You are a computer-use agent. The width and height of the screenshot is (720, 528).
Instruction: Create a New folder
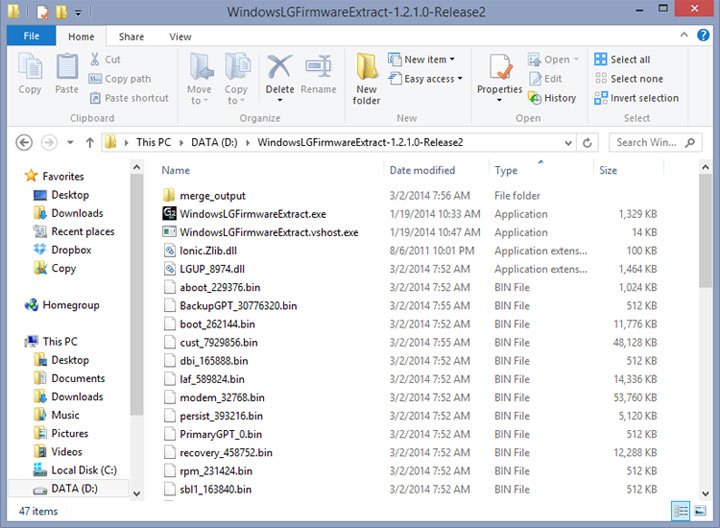pyautogui.click(x=366, y=78)
